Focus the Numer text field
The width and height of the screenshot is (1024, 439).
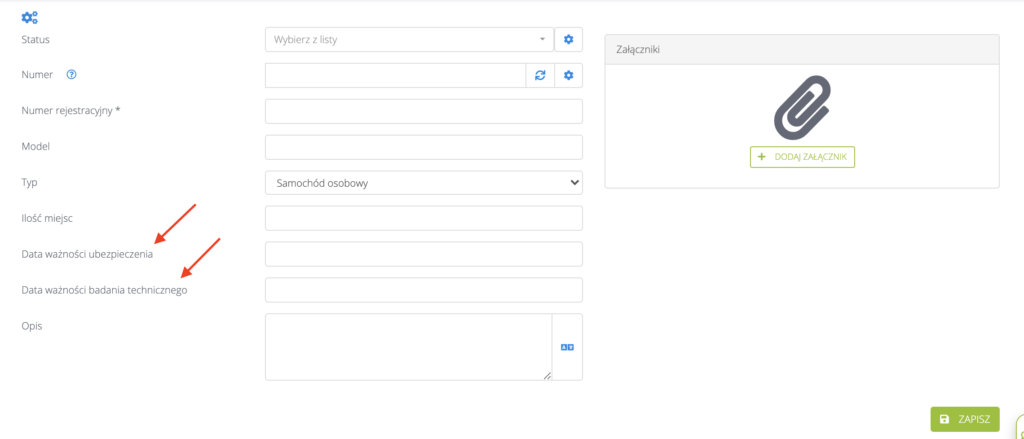point(395,75)
